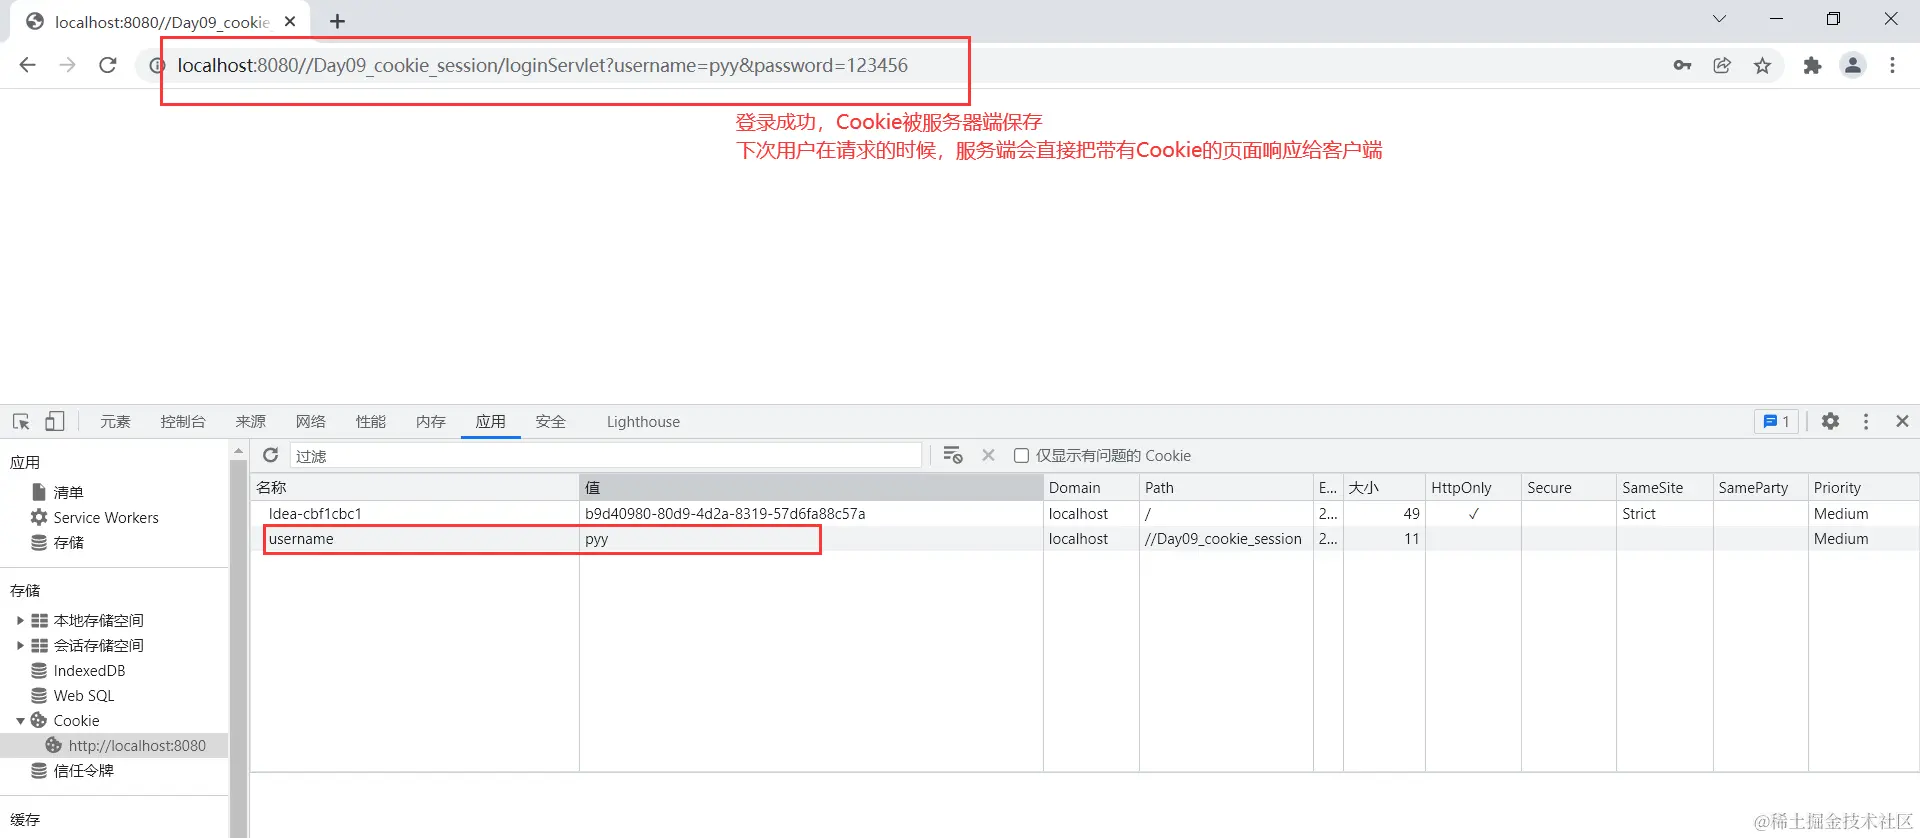Open the tab search dropdown arrow
The image size is (1920, 838).
click(x=1719, y=19)
